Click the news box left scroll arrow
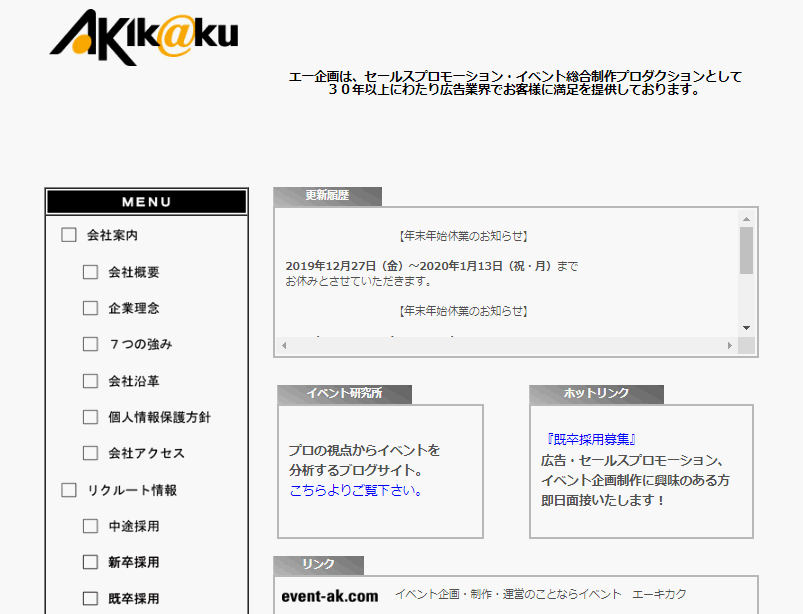Screen dimensions: 803x614 [283, 346]
